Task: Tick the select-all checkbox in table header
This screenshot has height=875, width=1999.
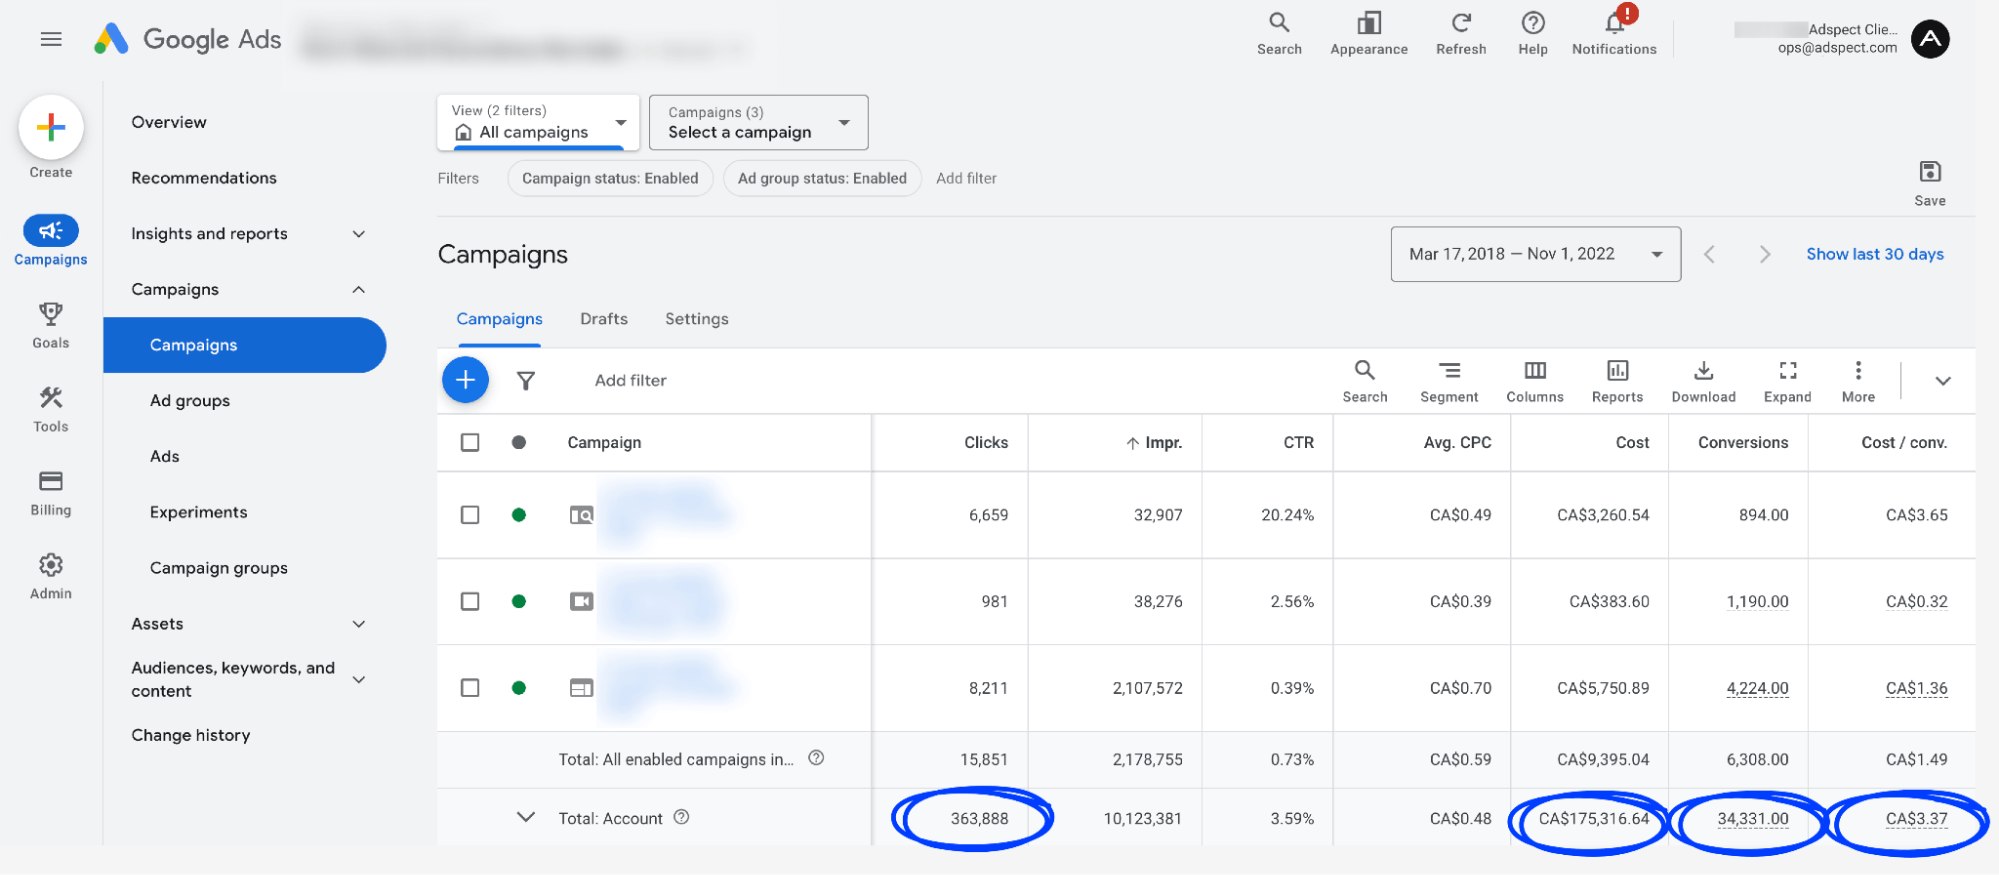Action: click(x=470, y=442)
